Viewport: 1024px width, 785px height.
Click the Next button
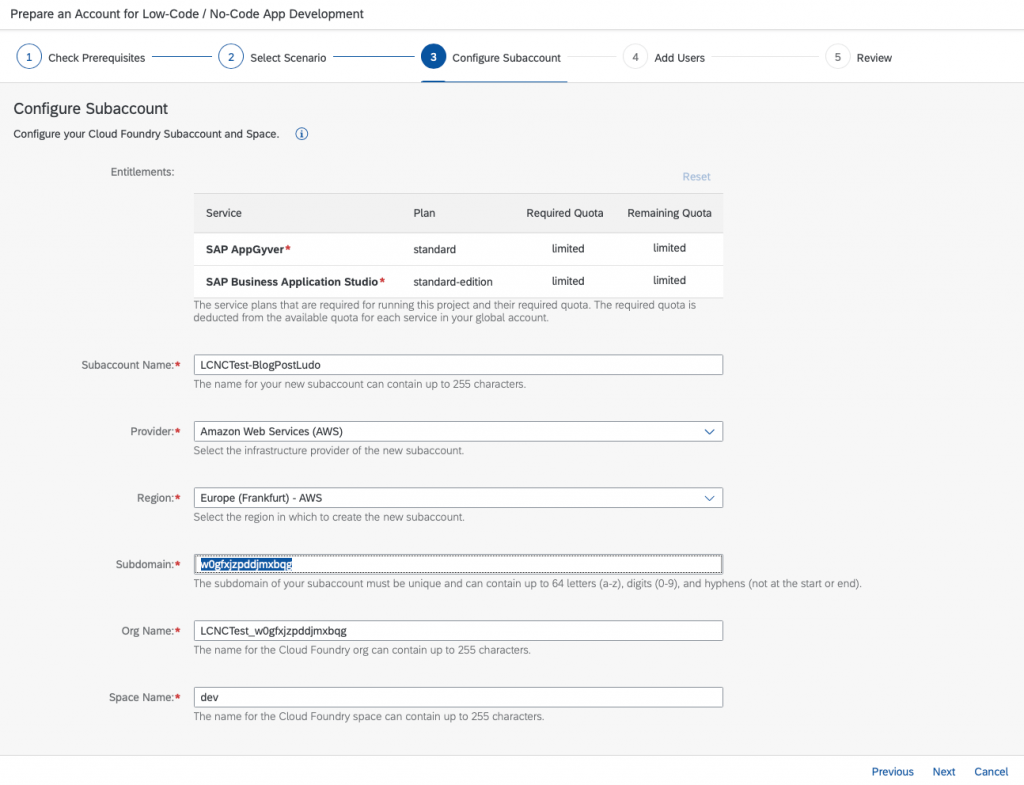[944, 772]
